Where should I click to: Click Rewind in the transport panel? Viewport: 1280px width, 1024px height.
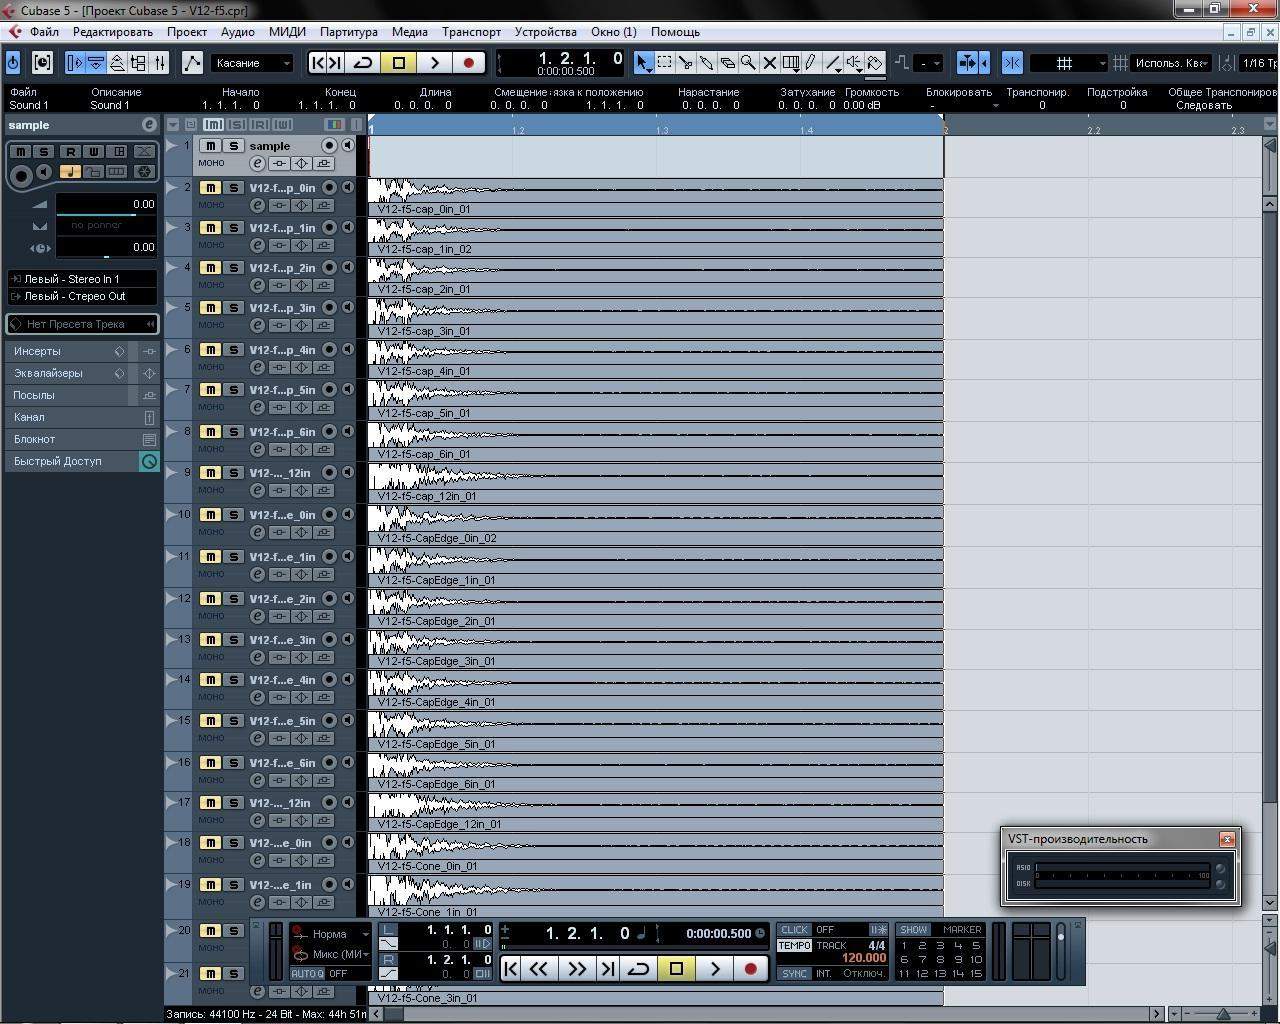pyautogui.click(x=539, y=968)
